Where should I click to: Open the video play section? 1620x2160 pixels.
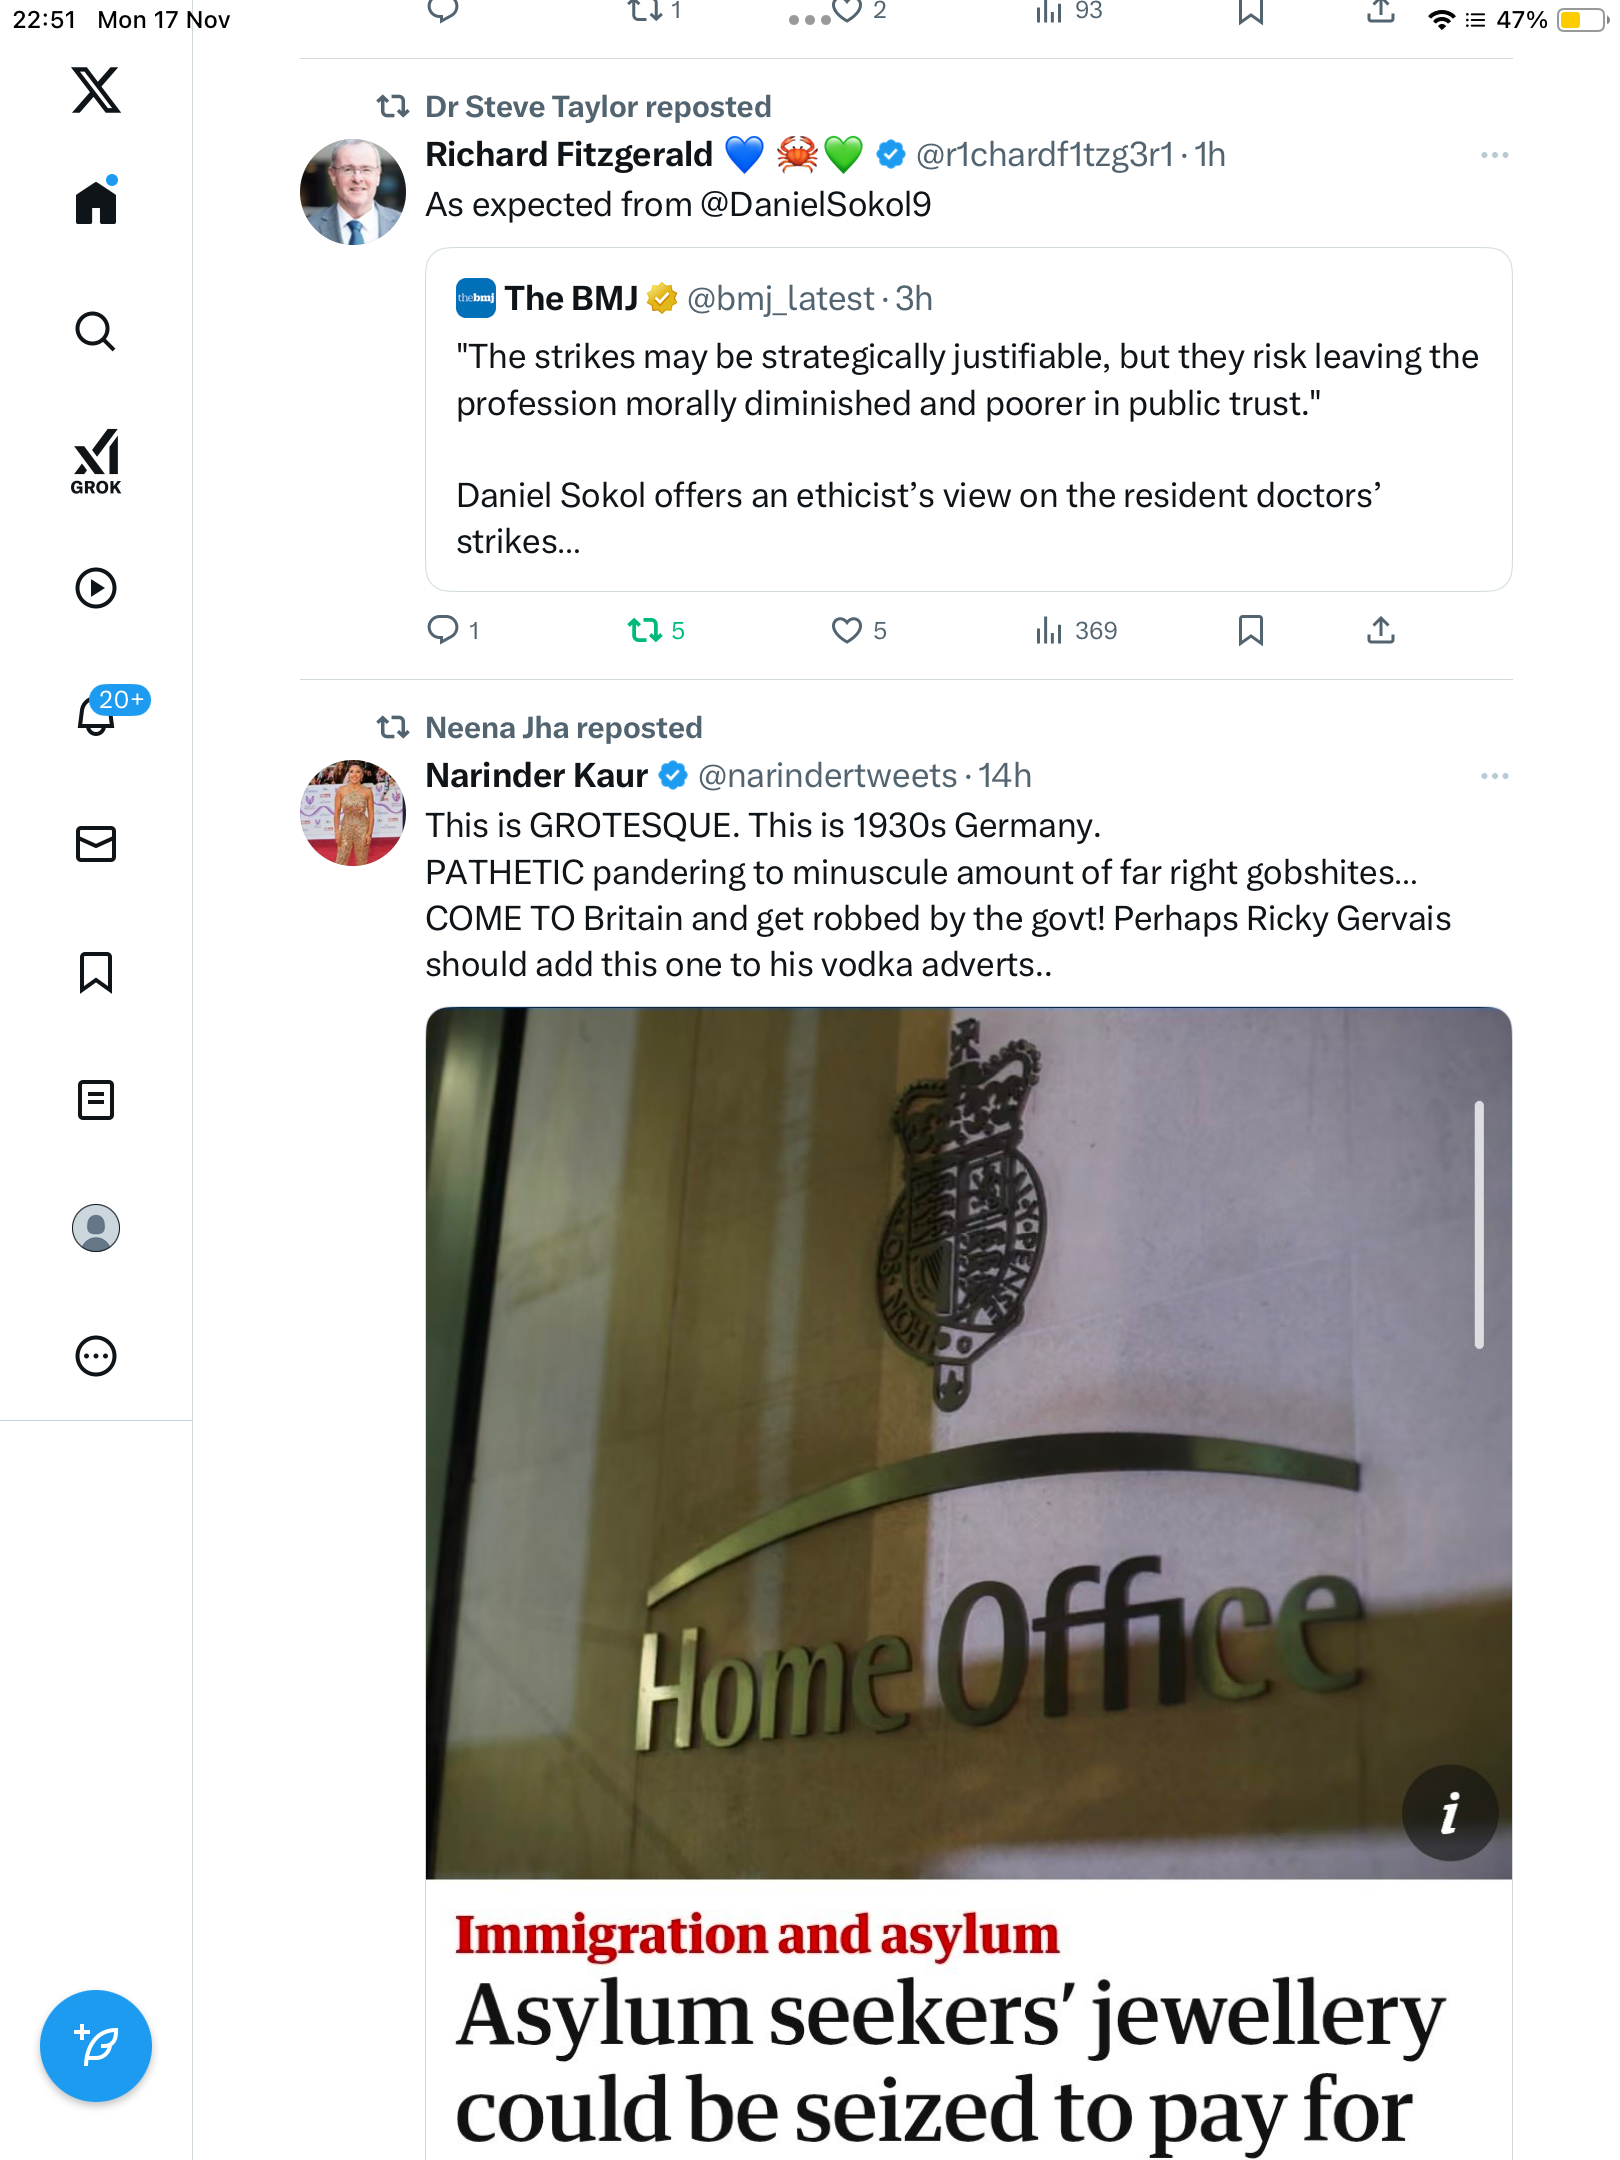point(96,588)
